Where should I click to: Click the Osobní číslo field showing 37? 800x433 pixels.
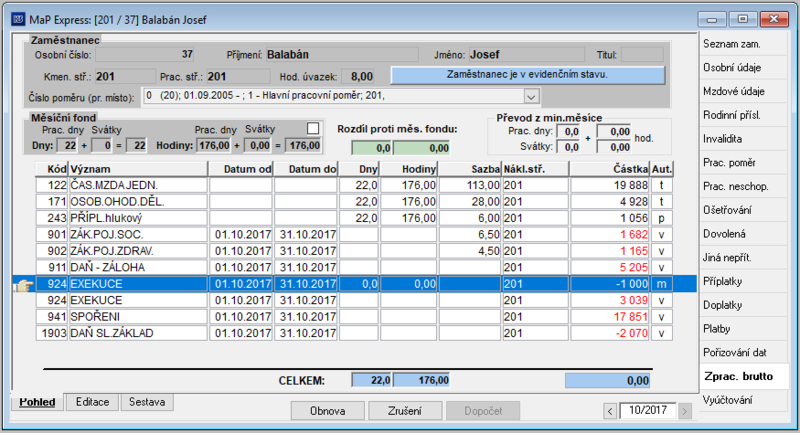pos(145,55)
